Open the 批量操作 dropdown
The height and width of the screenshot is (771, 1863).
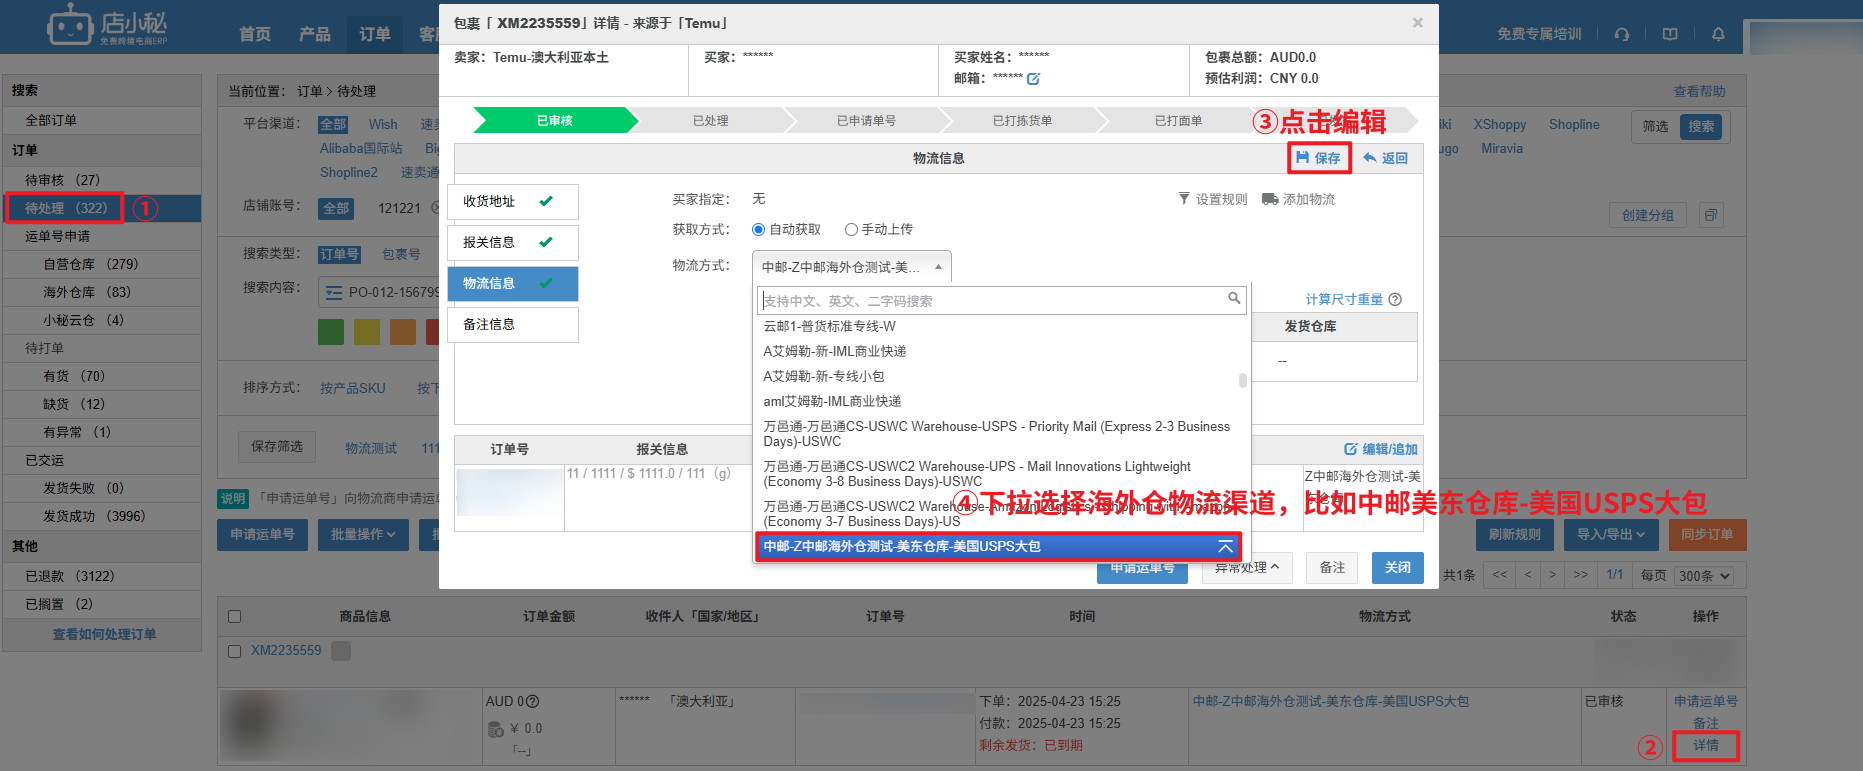363,535
